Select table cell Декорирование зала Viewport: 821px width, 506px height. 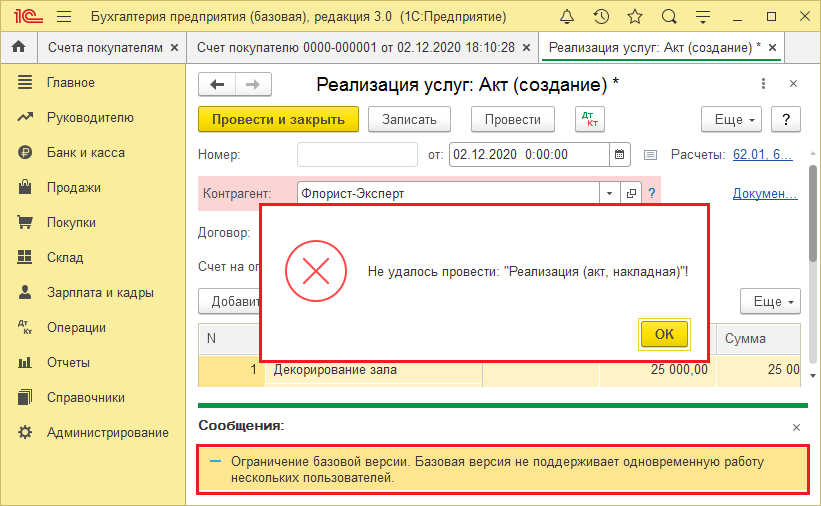[373, 370]
